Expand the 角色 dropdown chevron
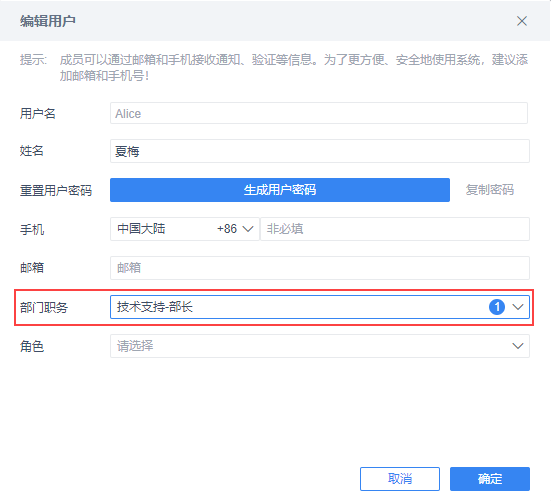551x501 pixels. point(518,346)
